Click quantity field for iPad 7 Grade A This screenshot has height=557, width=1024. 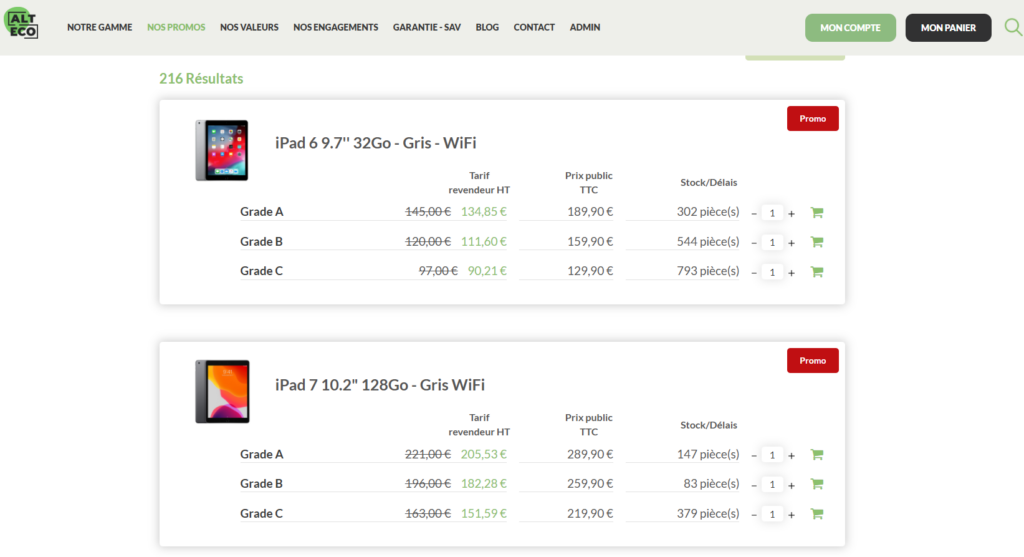pyautogui.click(x=772, y=455)
